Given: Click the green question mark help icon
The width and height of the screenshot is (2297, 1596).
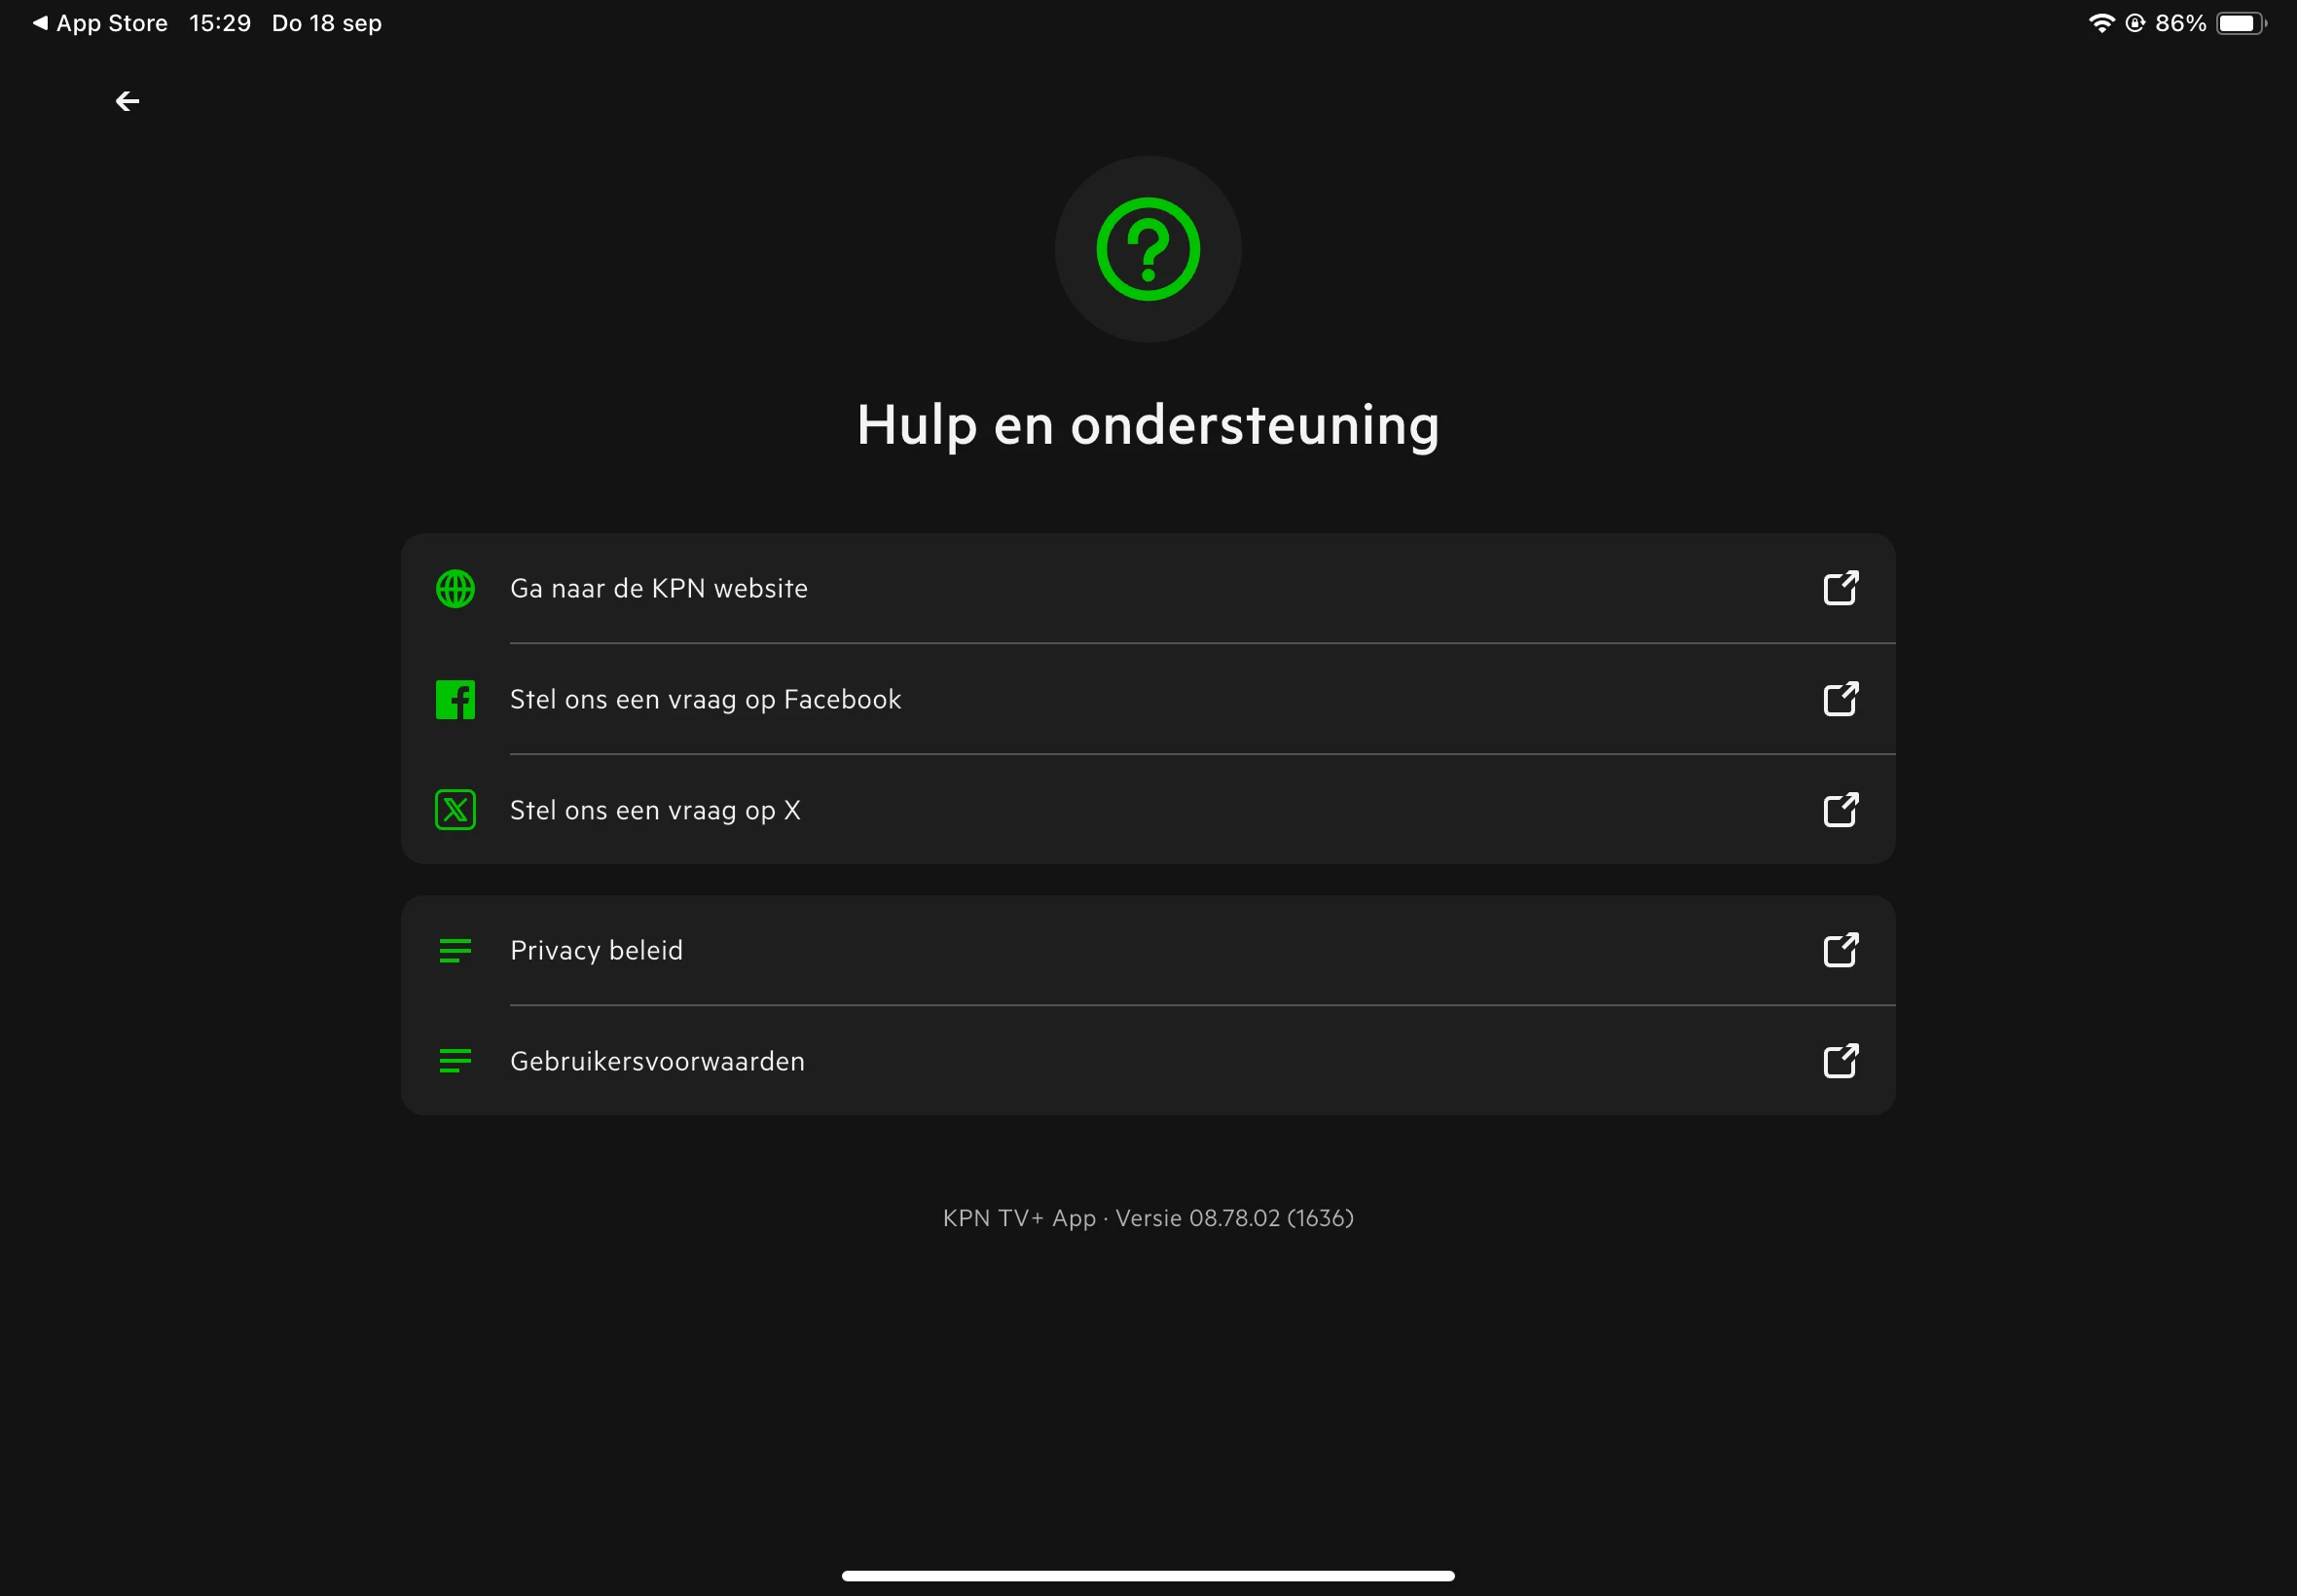Looking at the screenshot, I should click(1147, 249).
